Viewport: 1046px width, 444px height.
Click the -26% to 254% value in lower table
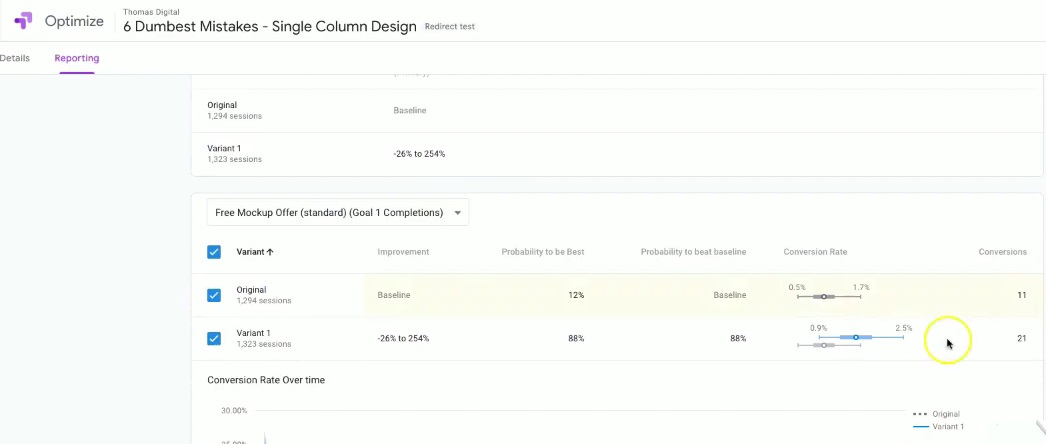tap(403, 339)
